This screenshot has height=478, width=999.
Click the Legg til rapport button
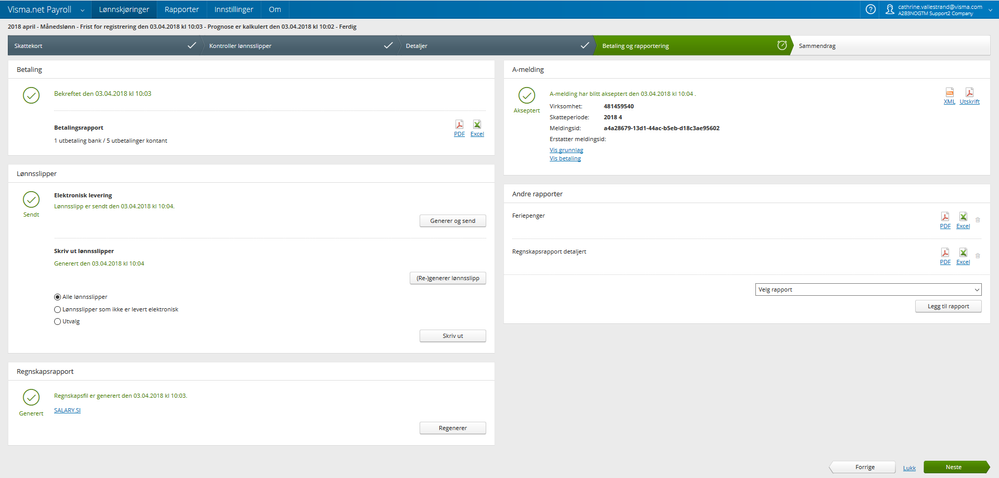click(x=948, y=306)
